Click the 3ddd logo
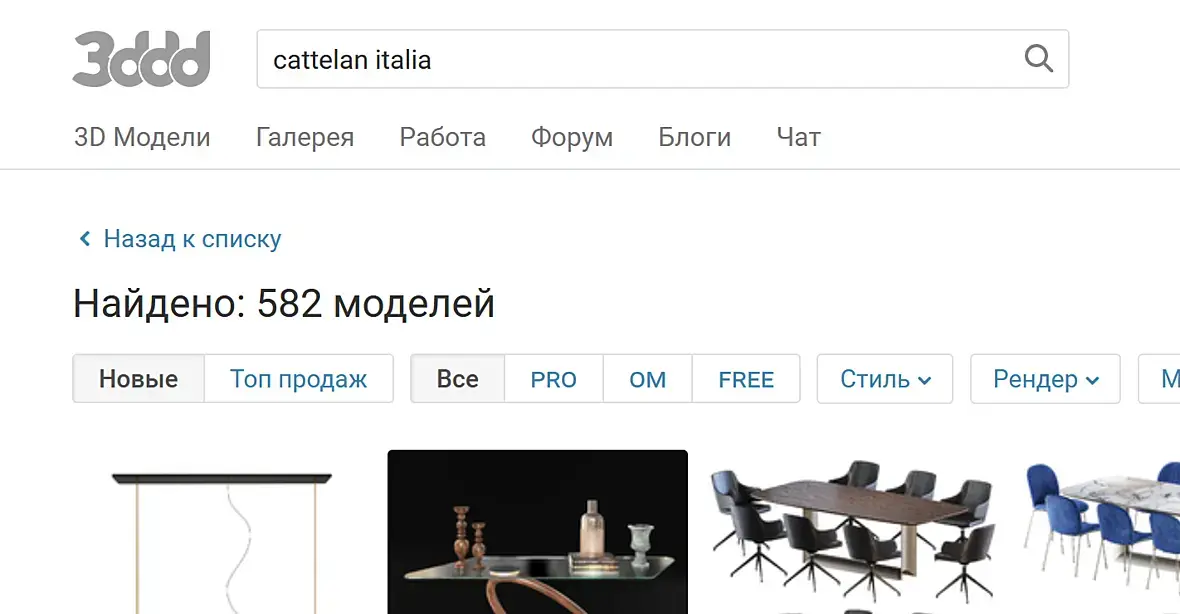The image size is (1180, 614). click(x=141, y=59)
